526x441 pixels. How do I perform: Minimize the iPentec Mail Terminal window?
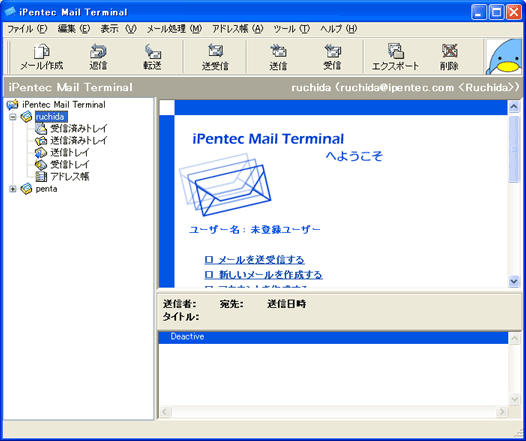click(479, 13)
